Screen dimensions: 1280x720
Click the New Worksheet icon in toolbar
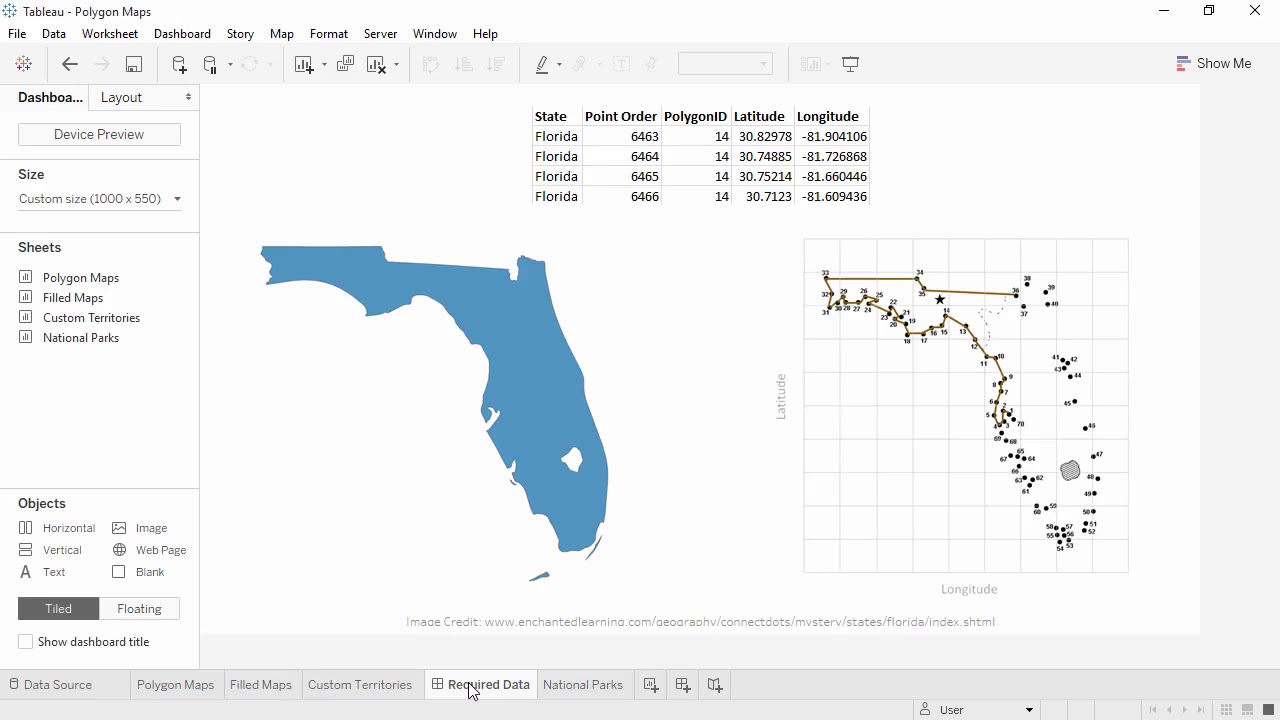pos(304,64)
